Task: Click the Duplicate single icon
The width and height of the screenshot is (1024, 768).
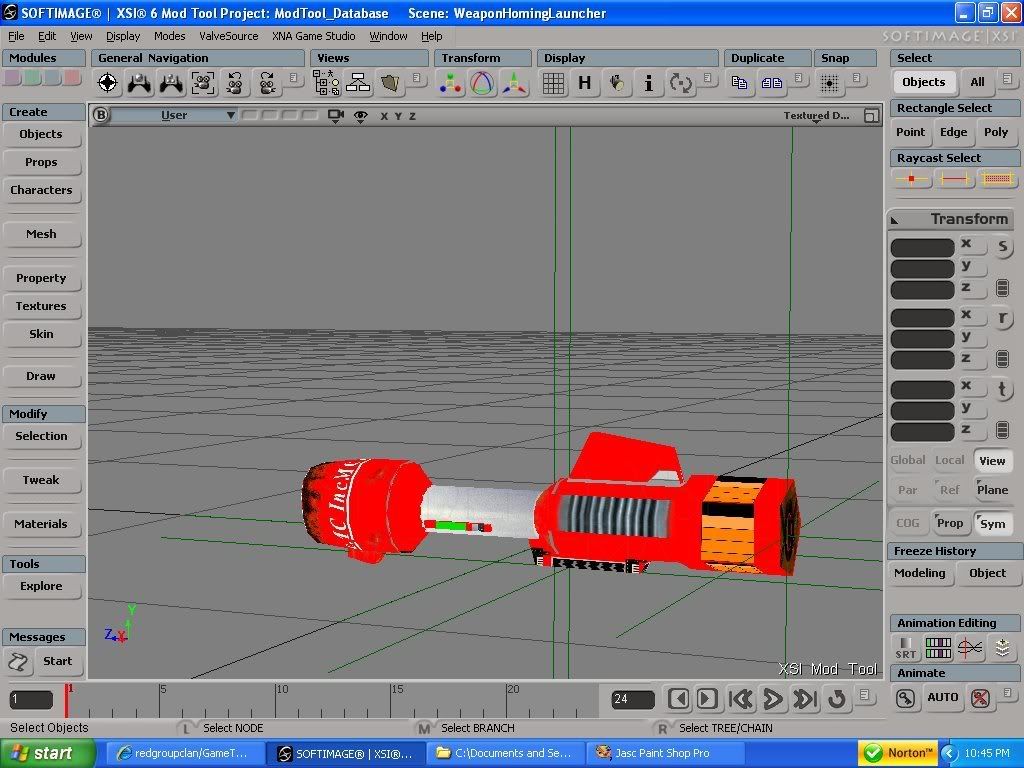Action: [x=739, y=83]
